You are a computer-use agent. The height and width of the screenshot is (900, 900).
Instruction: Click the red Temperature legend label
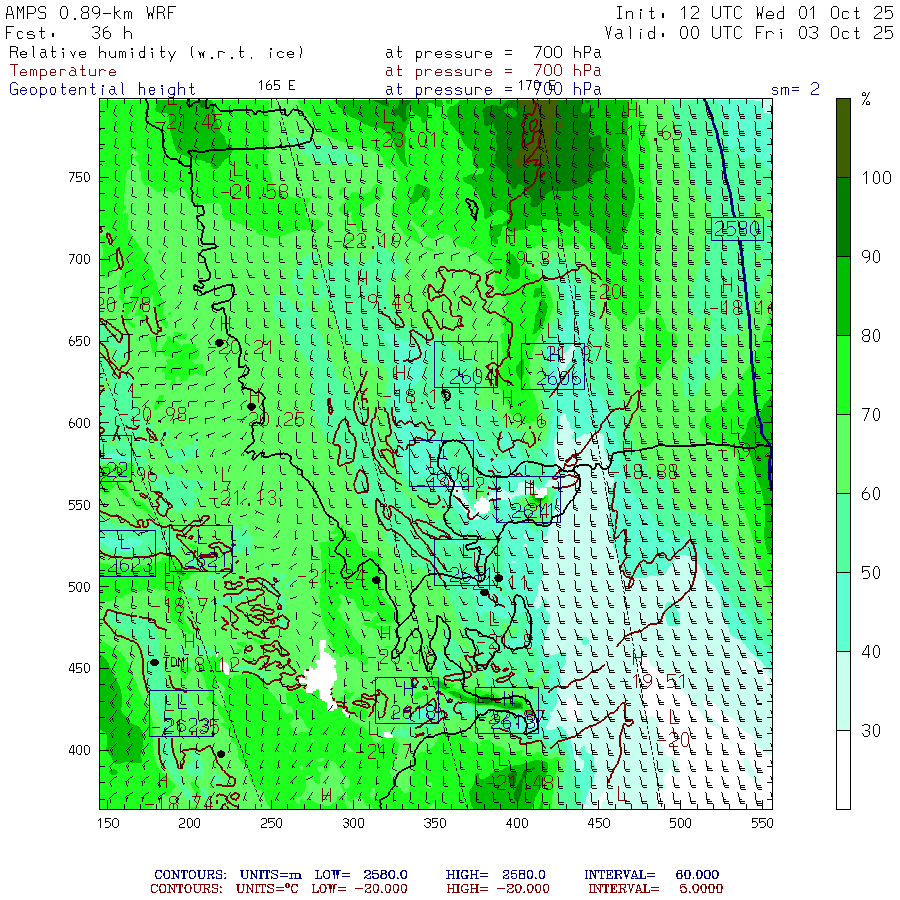pyautogui.click(x=63, y=71)
